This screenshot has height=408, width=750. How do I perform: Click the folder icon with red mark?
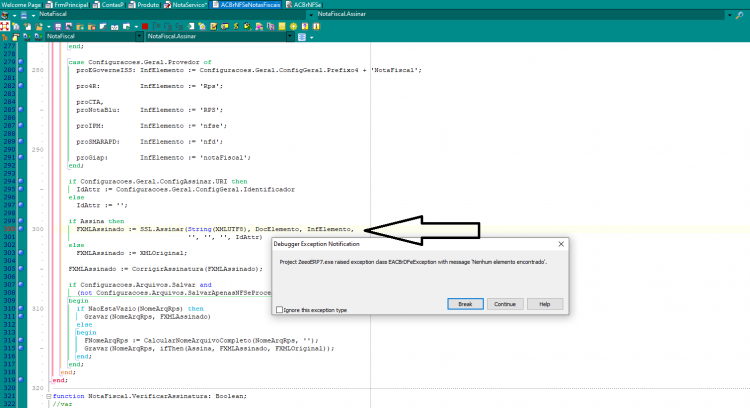pyautogui.click(x=91, y=26)
